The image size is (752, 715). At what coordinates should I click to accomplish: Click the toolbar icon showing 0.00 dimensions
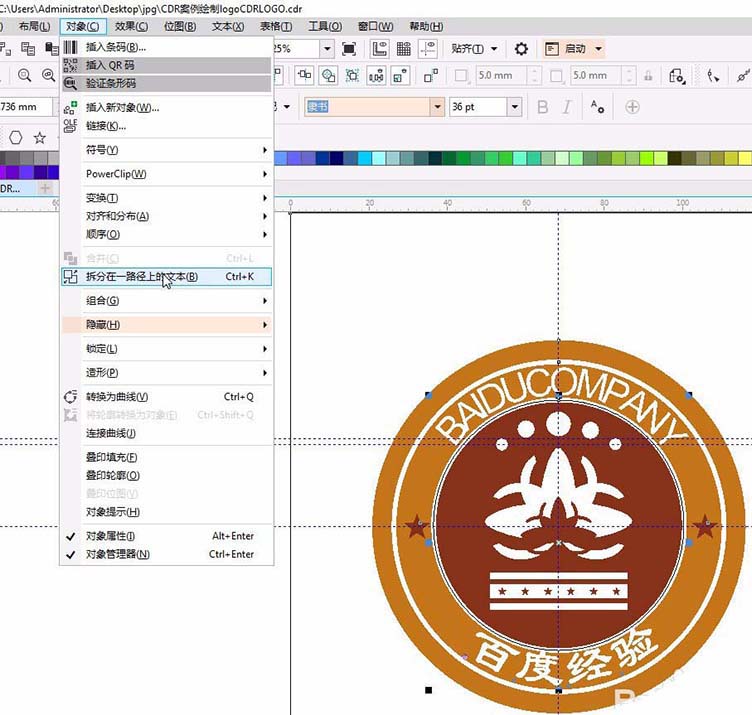click(376, 75)
